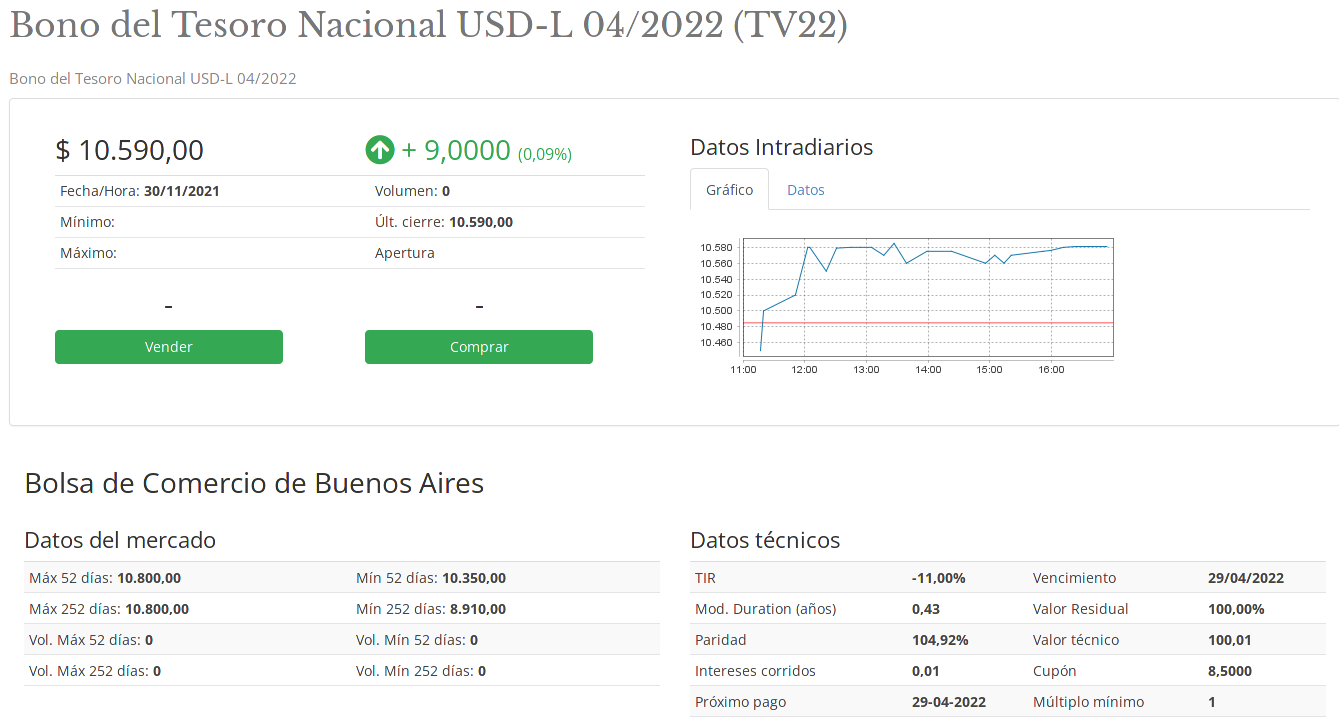Click the green up-arrow price change icon
1339x725 pixels.
(x=380, y=151)
